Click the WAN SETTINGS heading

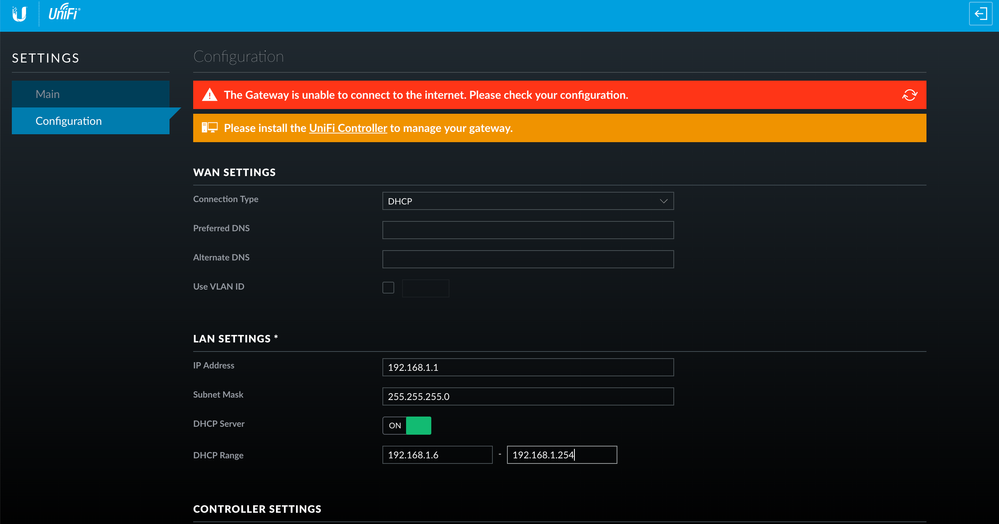click(x=234, y=172)
